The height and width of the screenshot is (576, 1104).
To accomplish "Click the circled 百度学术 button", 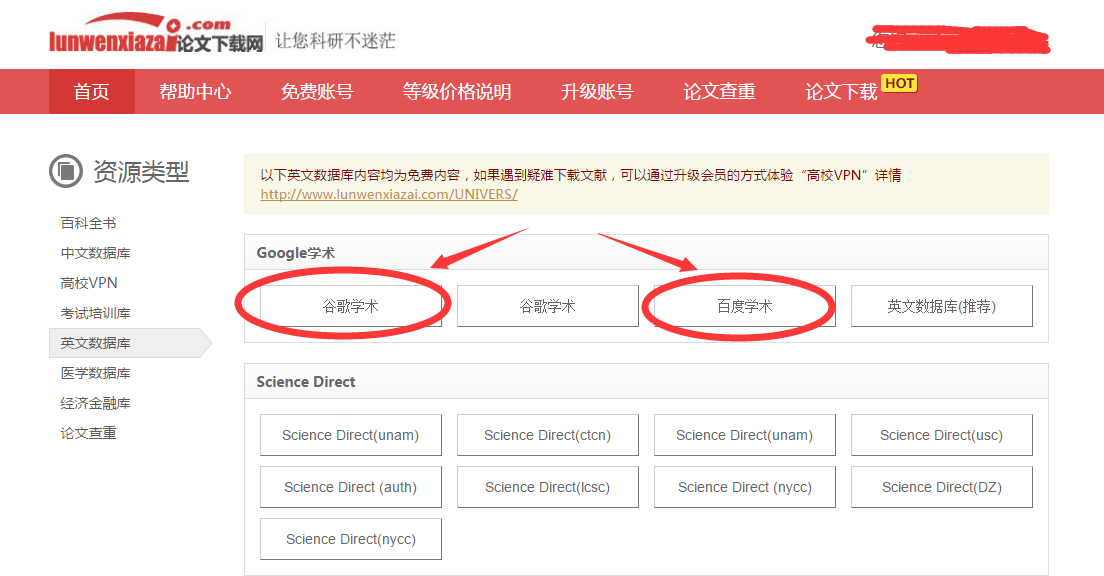I will click(745, 306).
